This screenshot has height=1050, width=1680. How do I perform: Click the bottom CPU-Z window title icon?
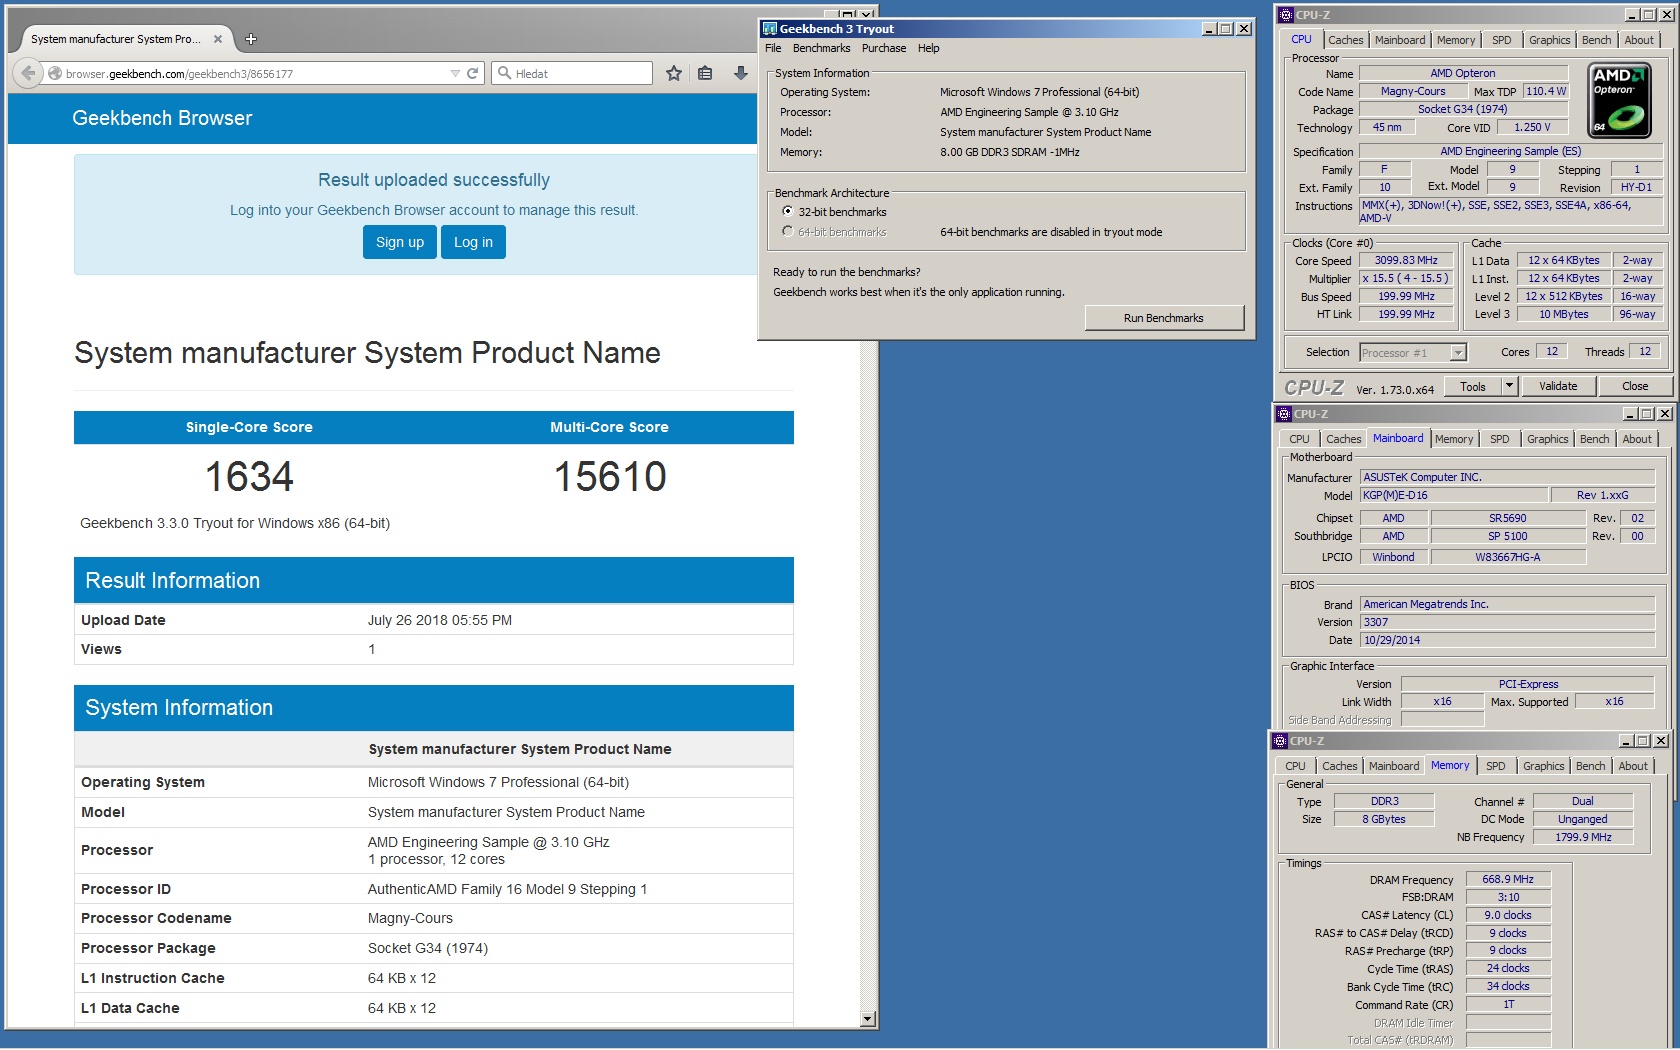[1280, 741]
